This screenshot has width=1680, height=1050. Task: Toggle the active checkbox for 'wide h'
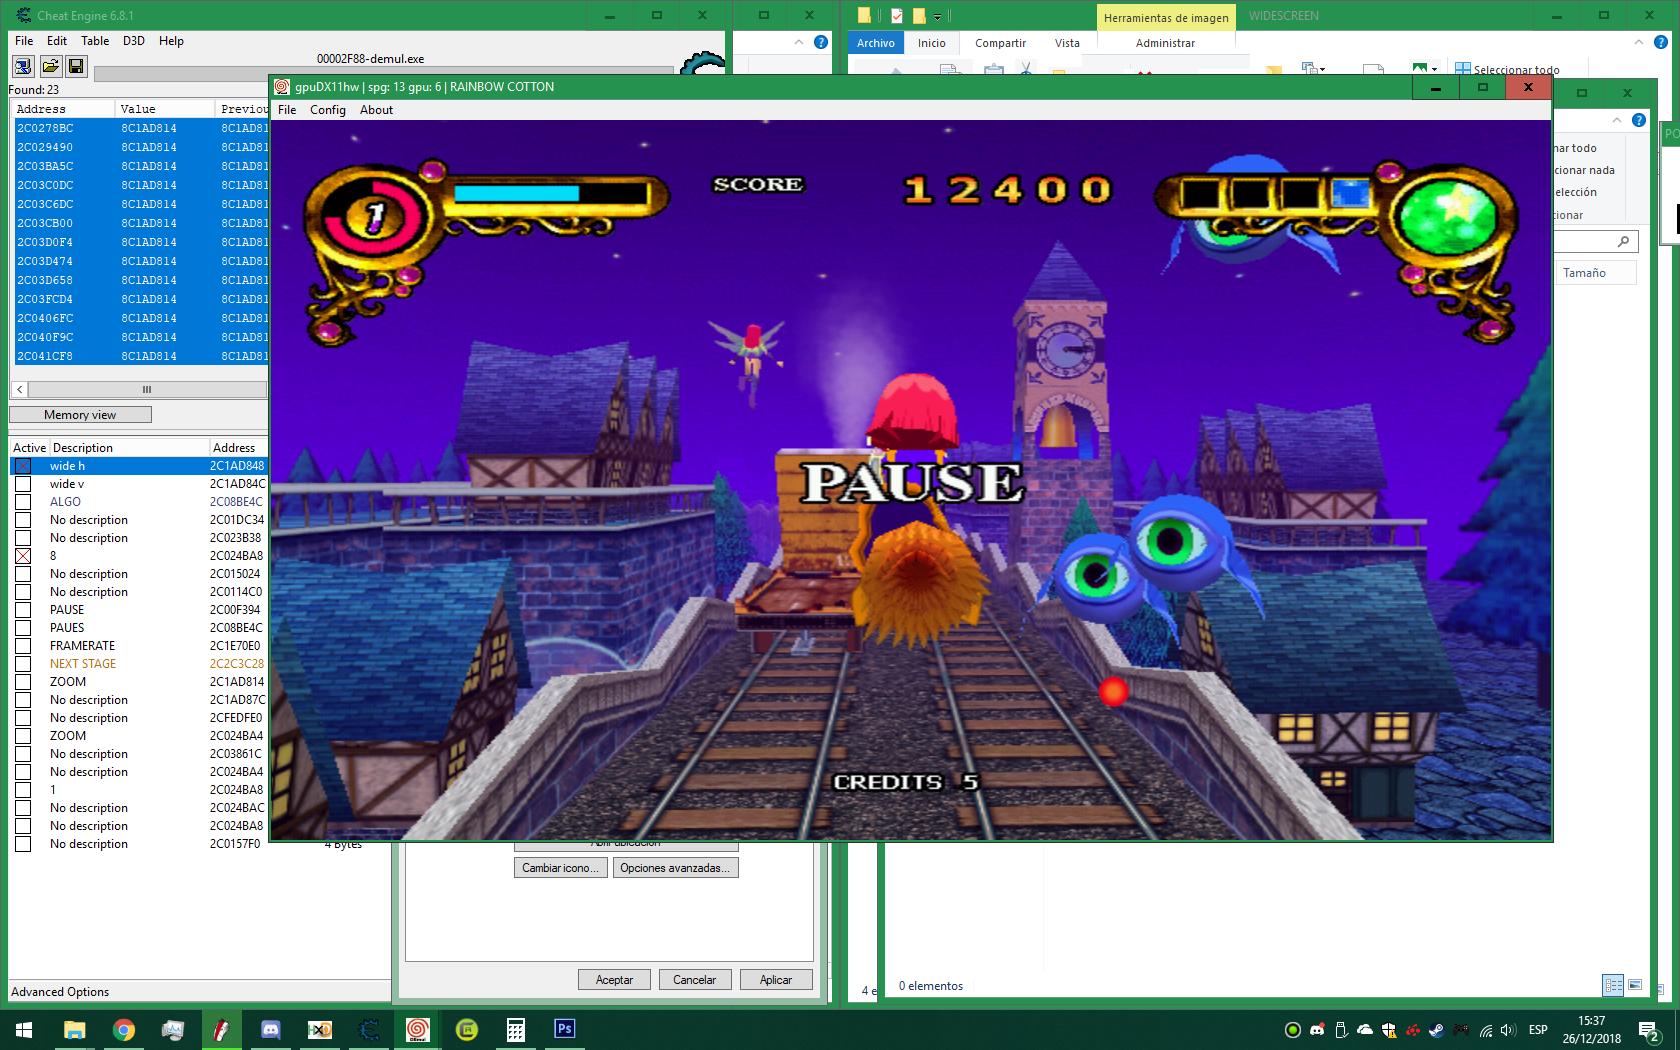[x=23, y=466]
